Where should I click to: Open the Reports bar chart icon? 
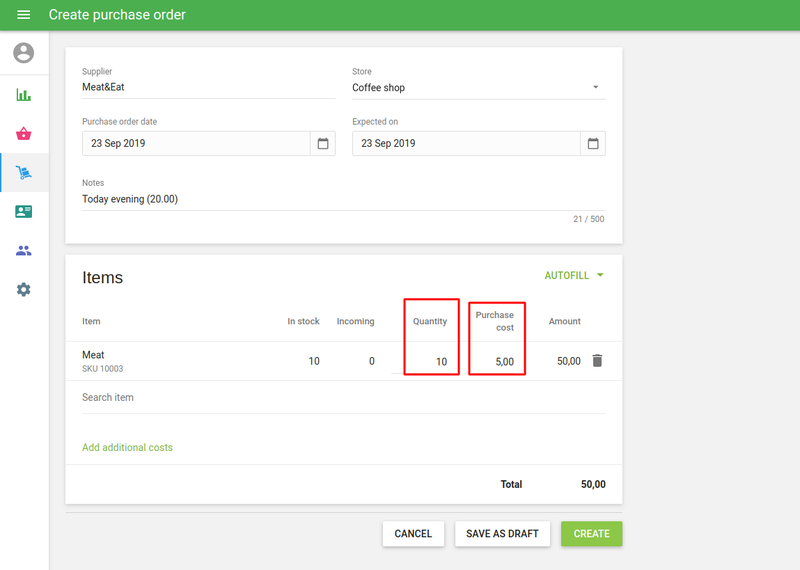coord(24,95)
